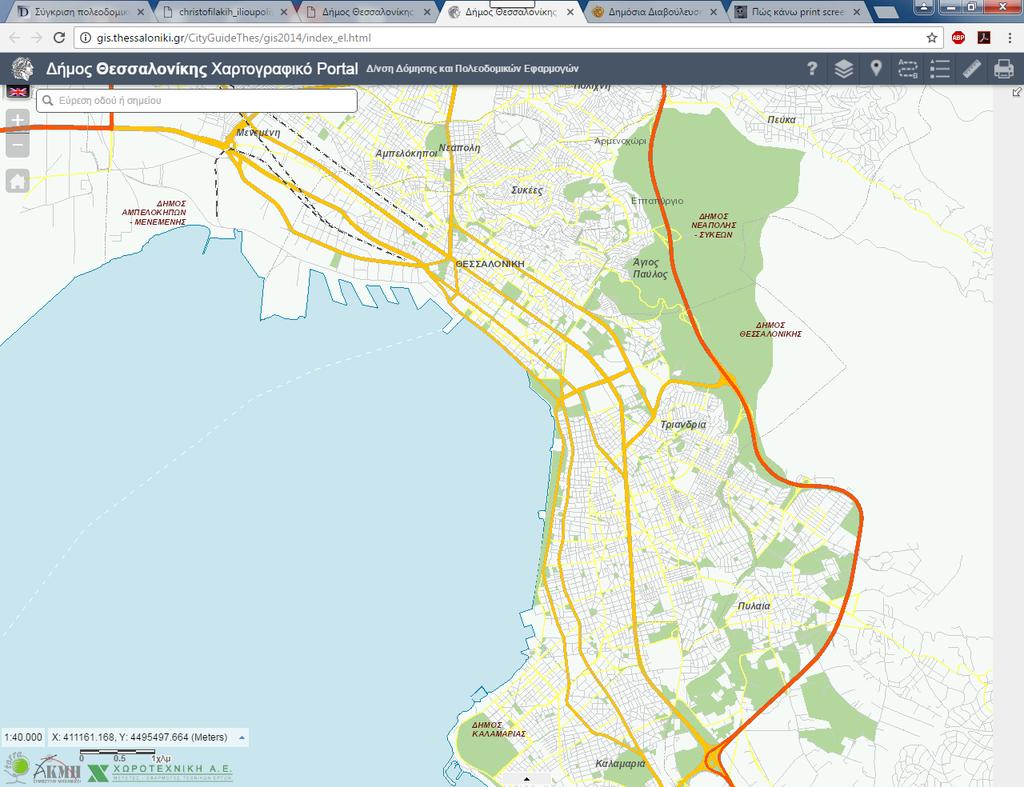Expand the bottom panel arrow handle
The image size is (1024, 787).
526,779
